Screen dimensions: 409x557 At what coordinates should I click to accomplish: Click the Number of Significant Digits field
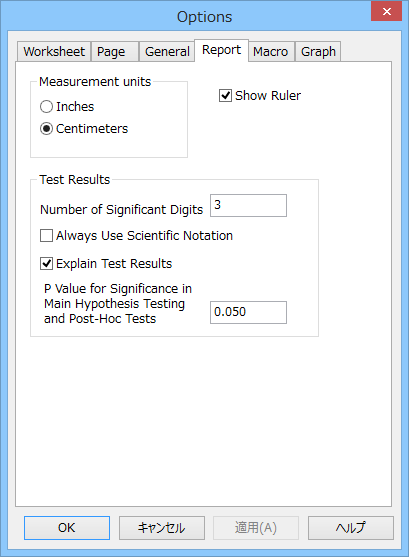(x=248, y=205)
